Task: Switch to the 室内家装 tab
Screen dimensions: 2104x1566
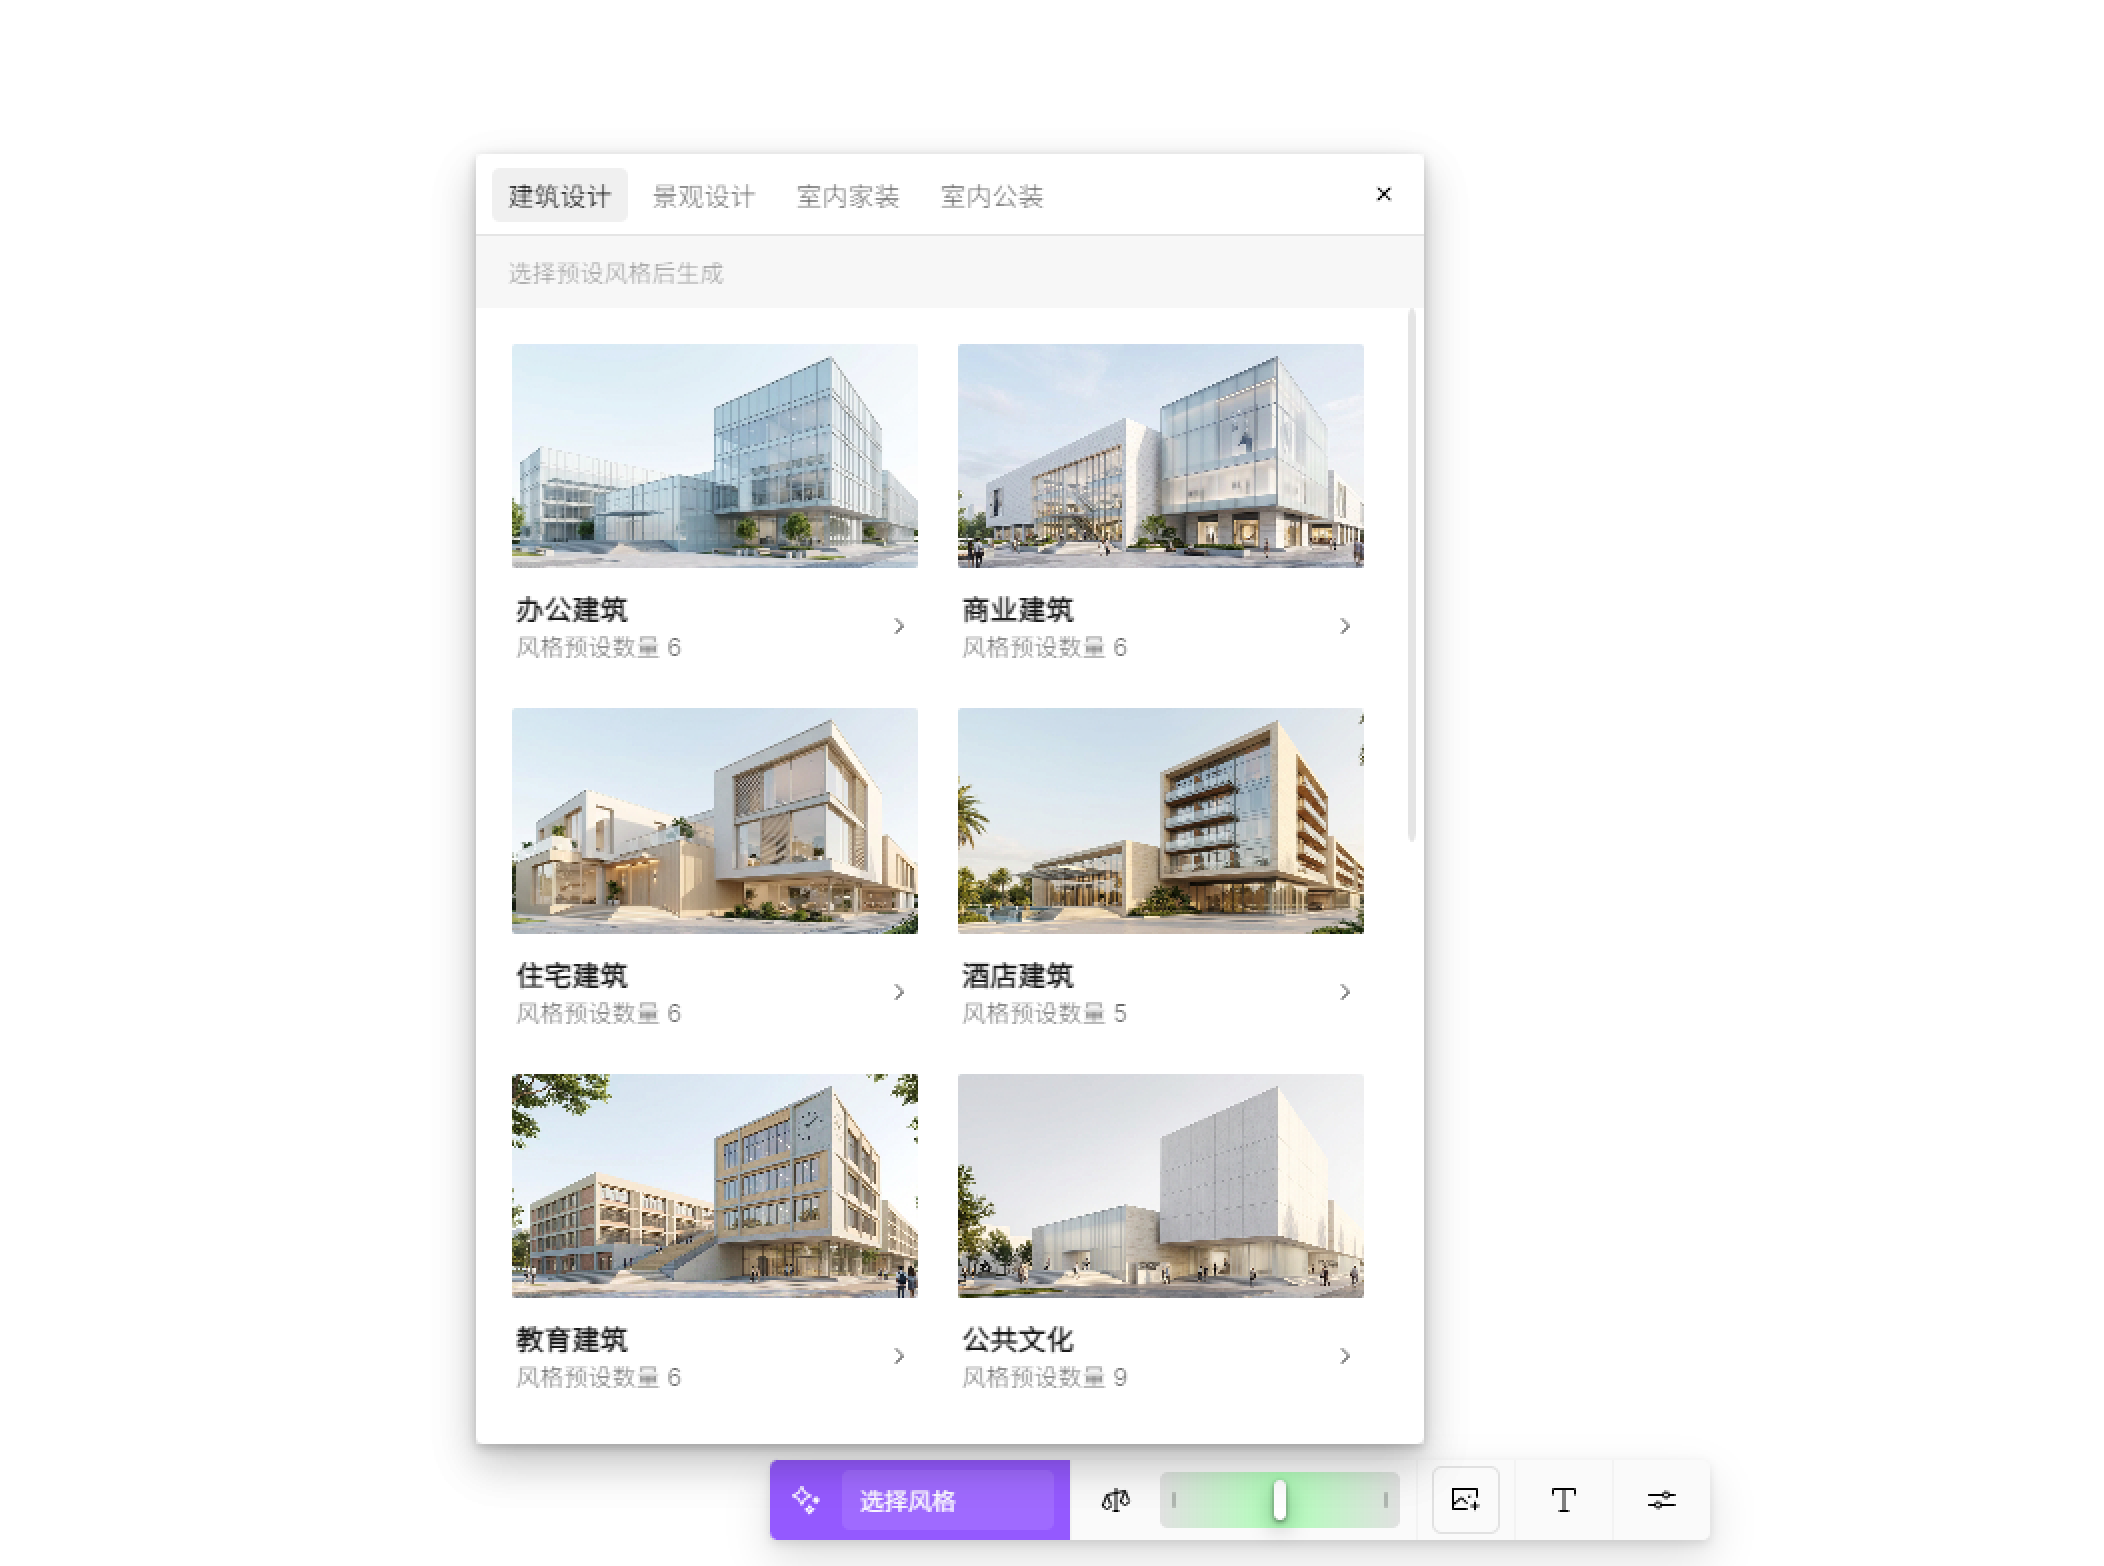Action: [847, 196]
